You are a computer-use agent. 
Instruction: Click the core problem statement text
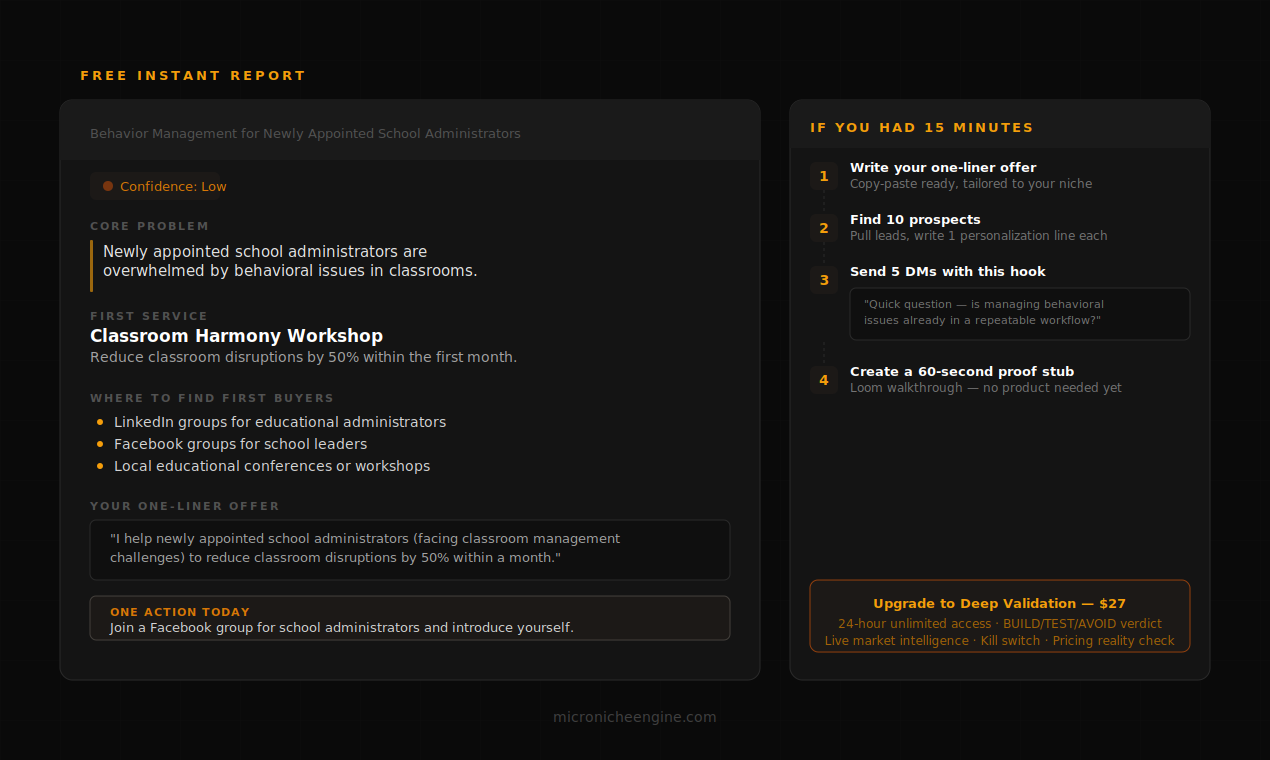[290, 261]
